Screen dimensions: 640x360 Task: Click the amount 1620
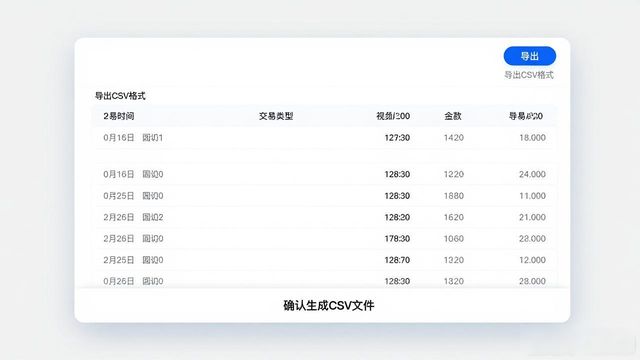click(454, 217)
